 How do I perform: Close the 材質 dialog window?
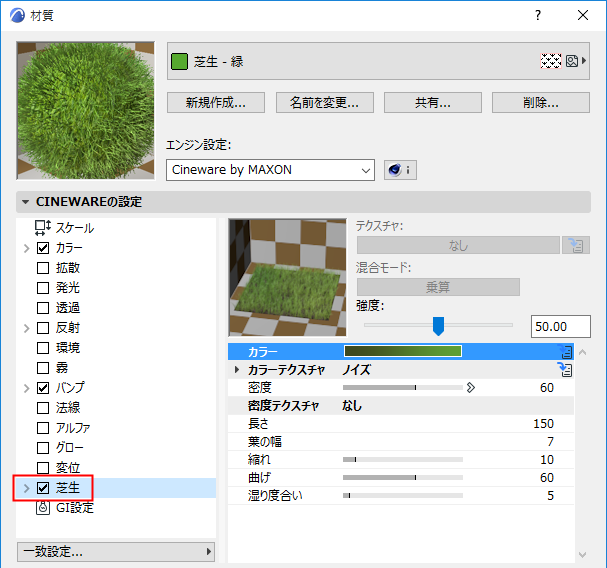[x=583, y=15]
